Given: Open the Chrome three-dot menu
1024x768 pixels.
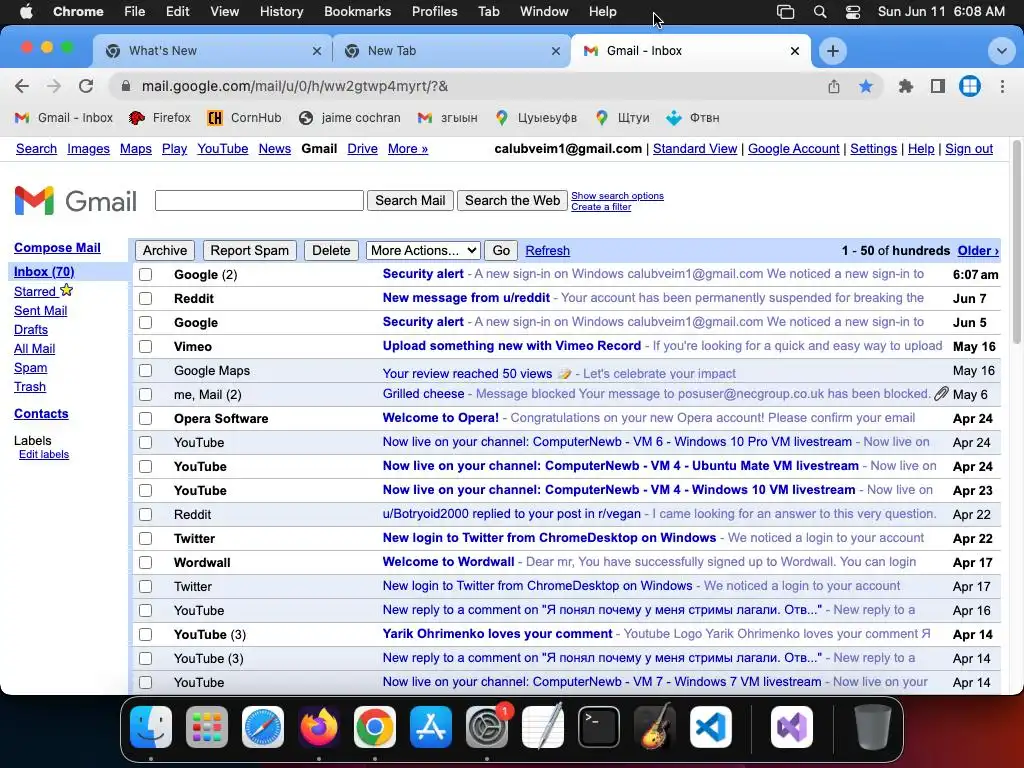Looking at the screenshot, I should [1002, 86].
